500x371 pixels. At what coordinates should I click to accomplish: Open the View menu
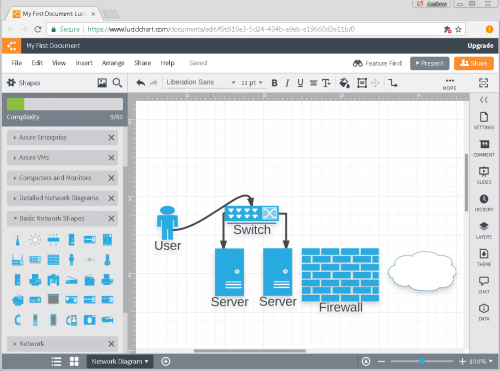[59, 63]
